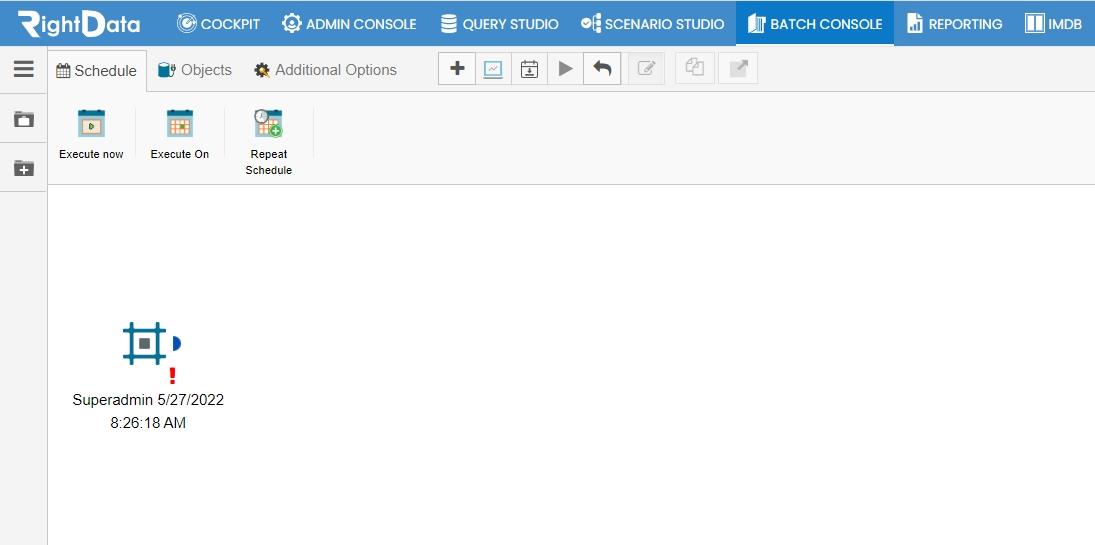Toggle the hamburger sidebar menu
Screen dimensions: 1095x545
click(x=24, y=68)
